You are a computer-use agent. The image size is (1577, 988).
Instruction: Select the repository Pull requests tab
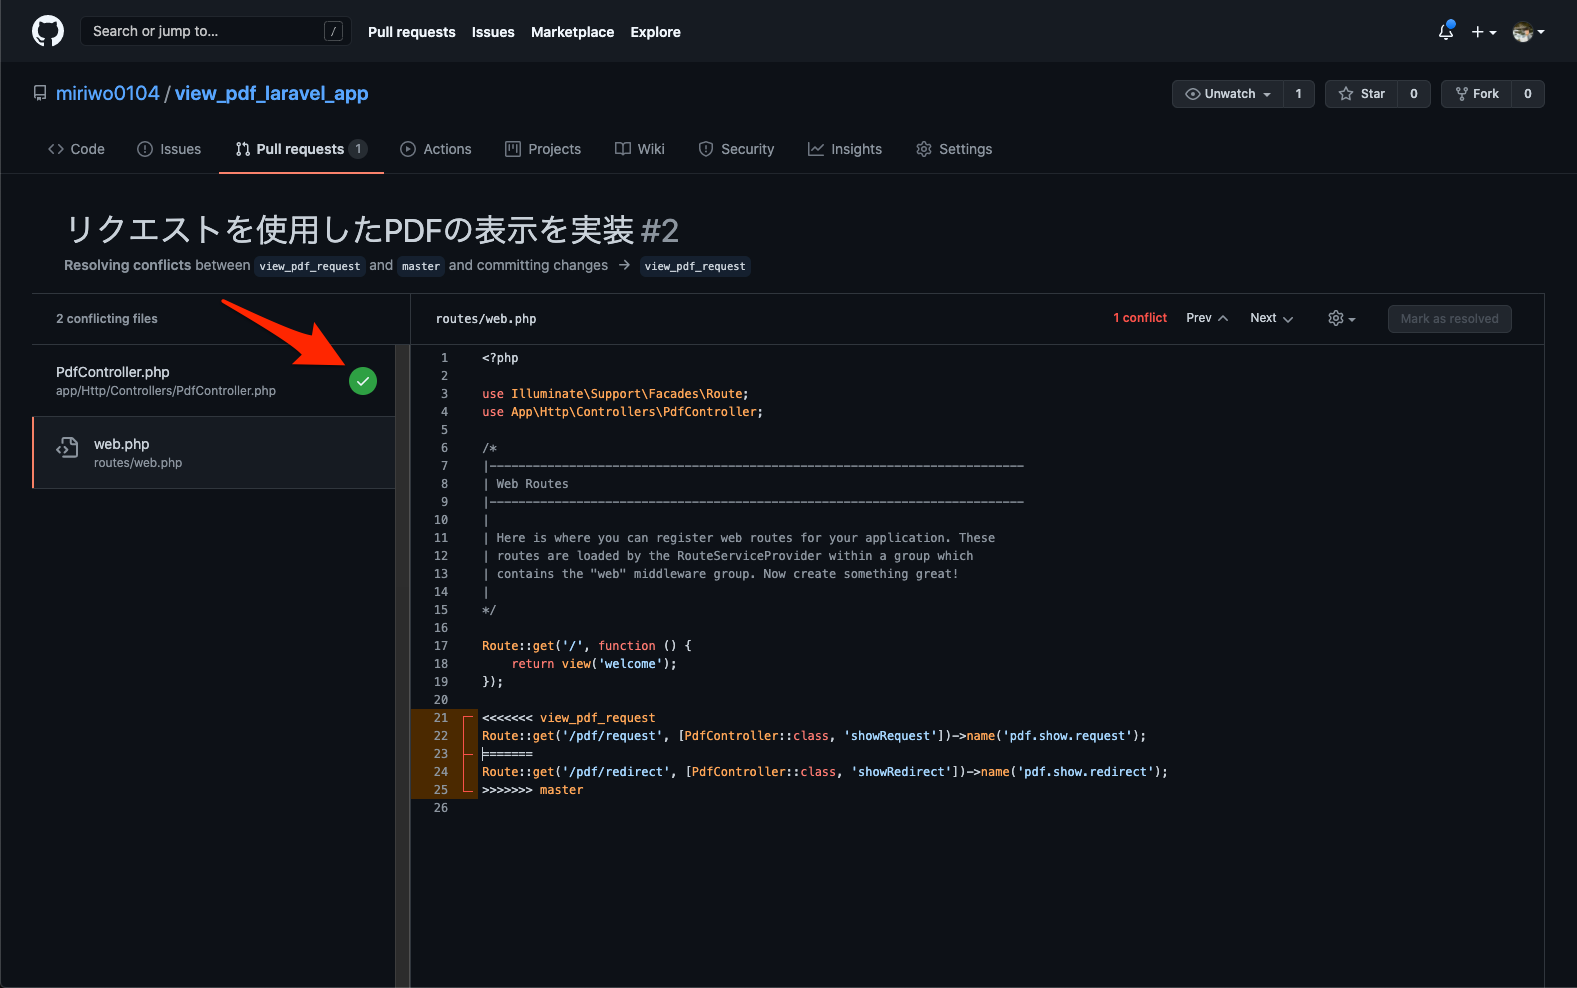point(301,149)
